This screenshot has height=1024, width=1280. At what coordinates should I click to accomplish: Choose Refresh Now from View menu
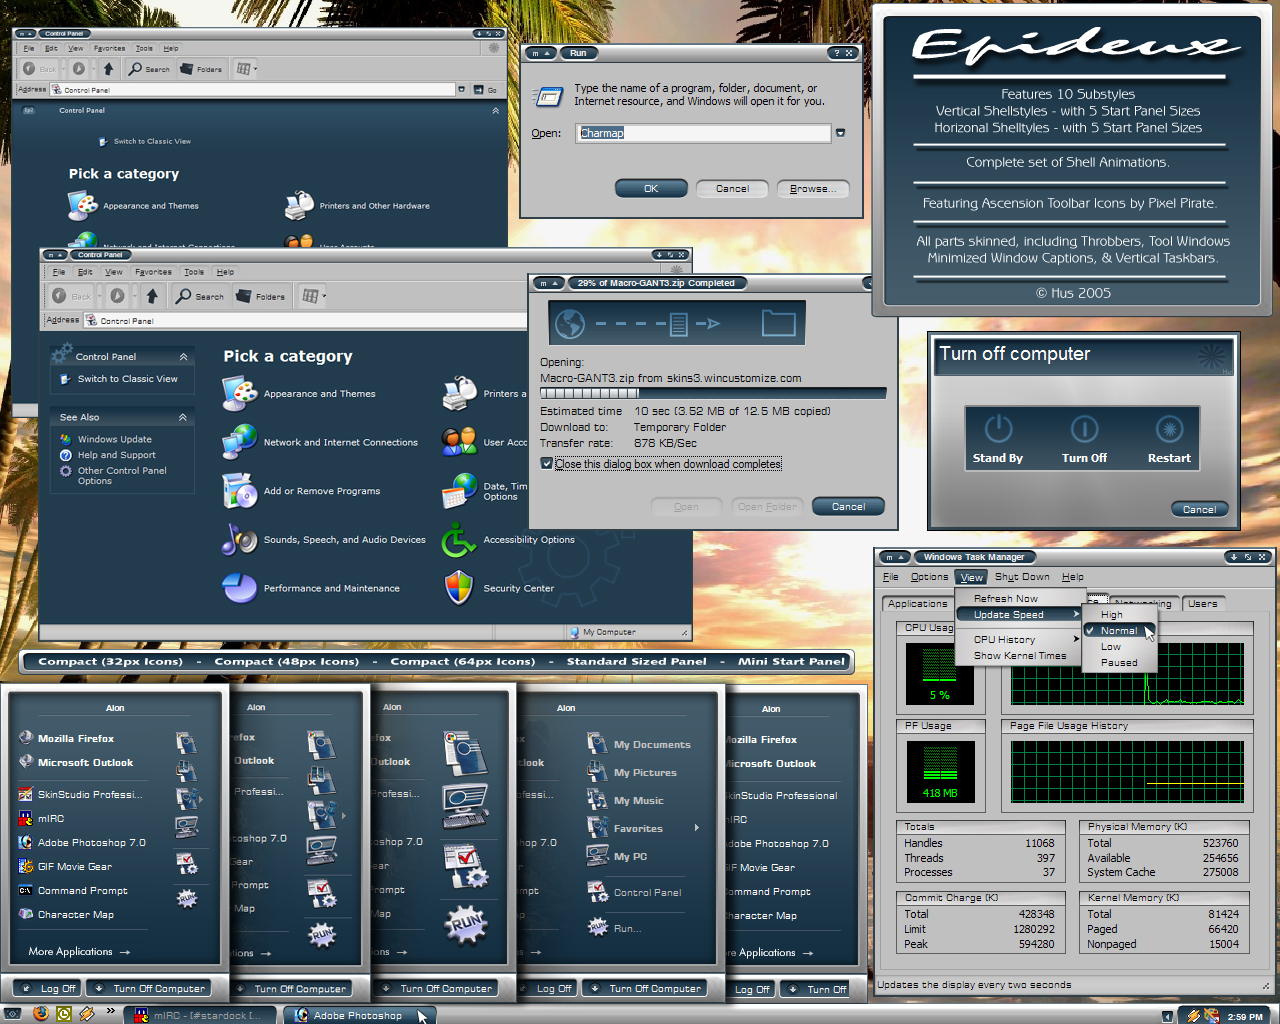pos(1005,599)
